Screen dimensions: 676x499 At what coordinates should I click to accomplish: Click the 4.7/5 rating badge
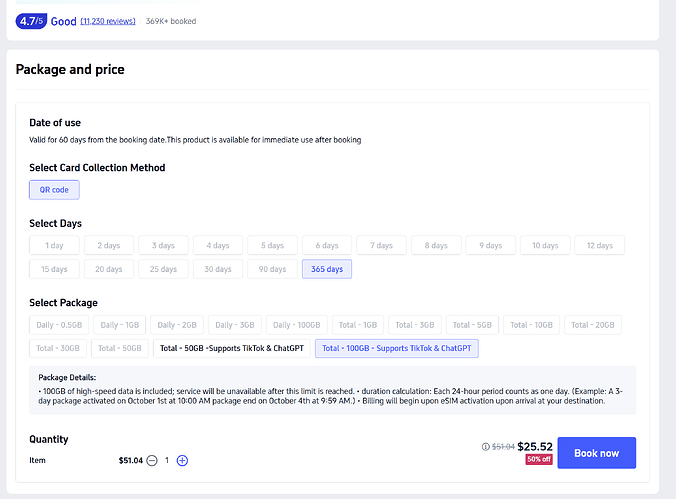coord(33,20)
